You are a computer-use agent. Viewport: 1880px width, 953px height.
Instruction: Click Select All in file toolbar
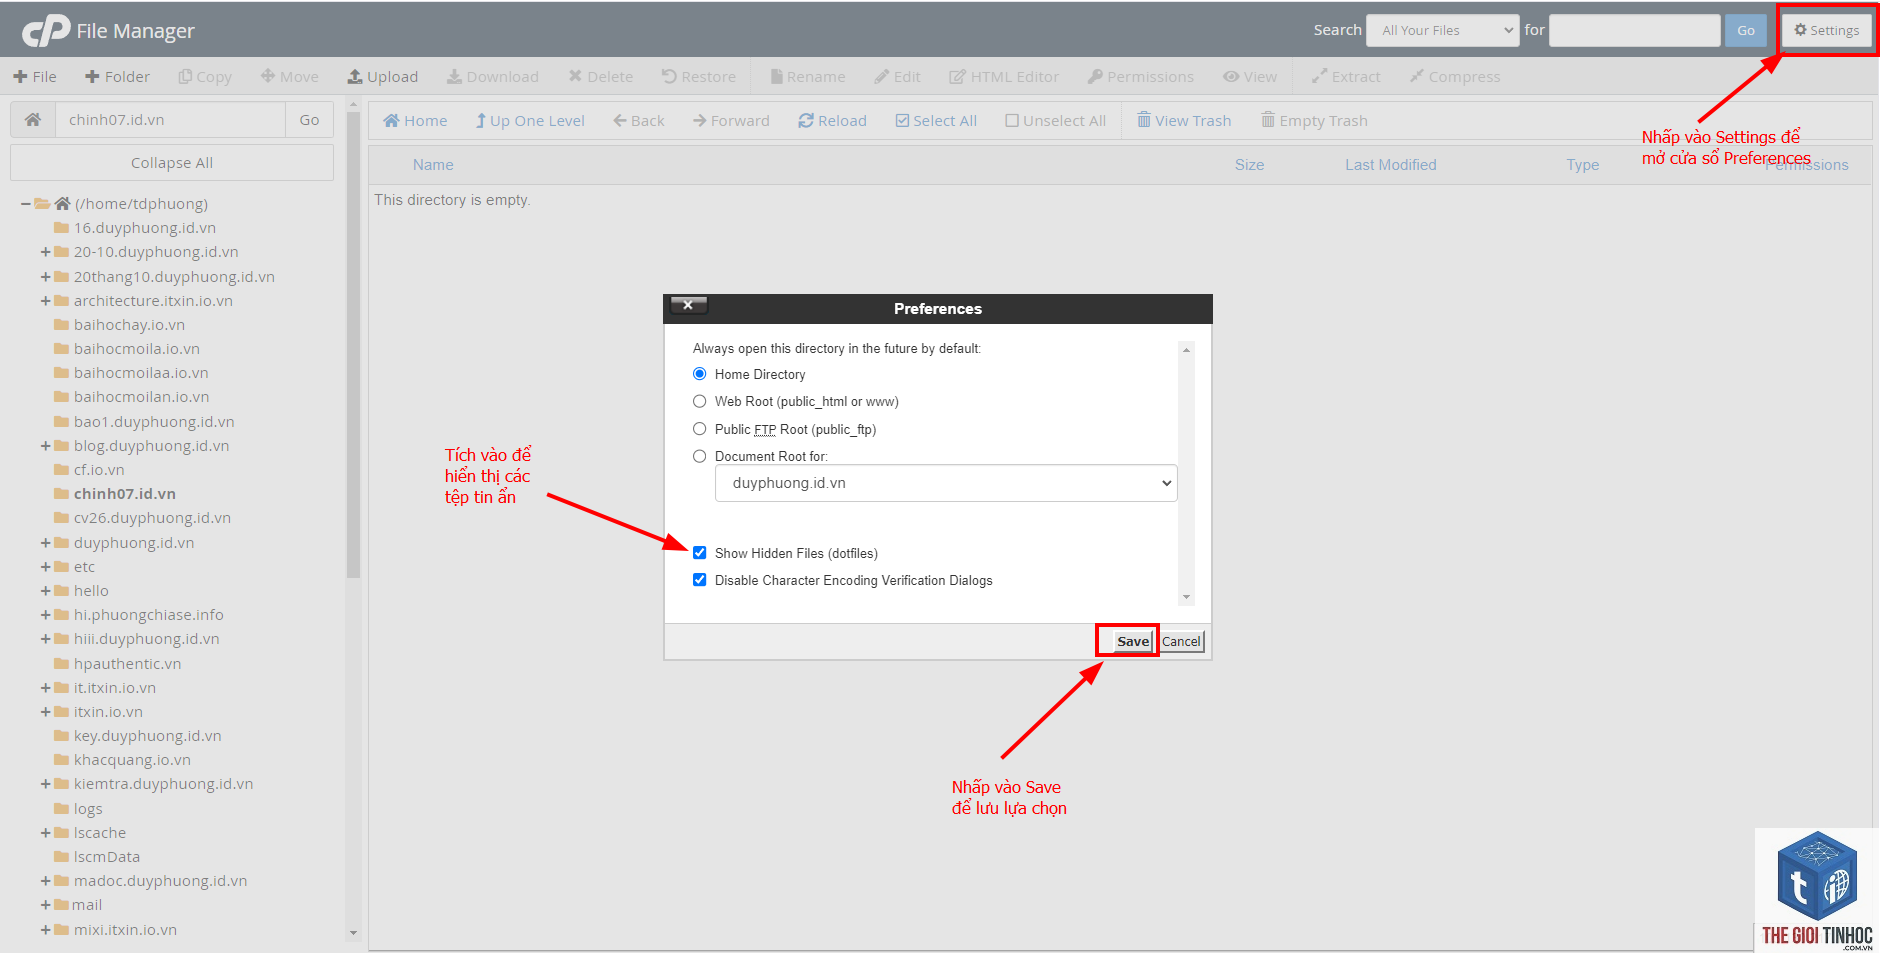click(x=936, y=121)
